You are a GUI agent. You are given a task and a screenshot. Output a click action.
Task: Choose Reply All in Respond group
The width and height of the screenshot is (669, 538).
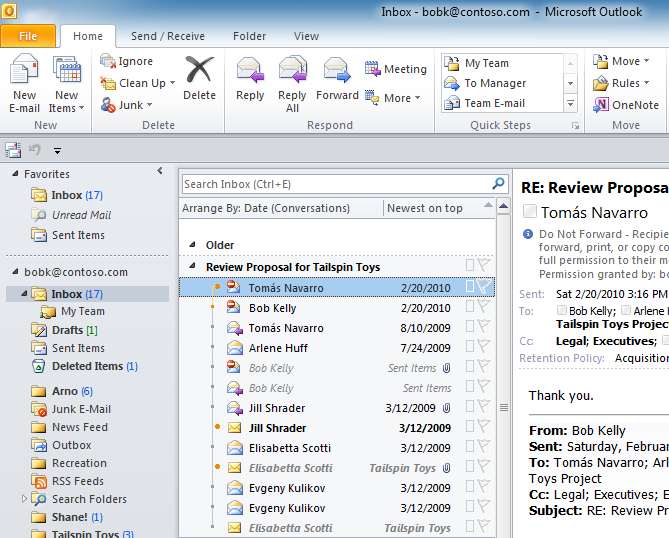(292, 83)
